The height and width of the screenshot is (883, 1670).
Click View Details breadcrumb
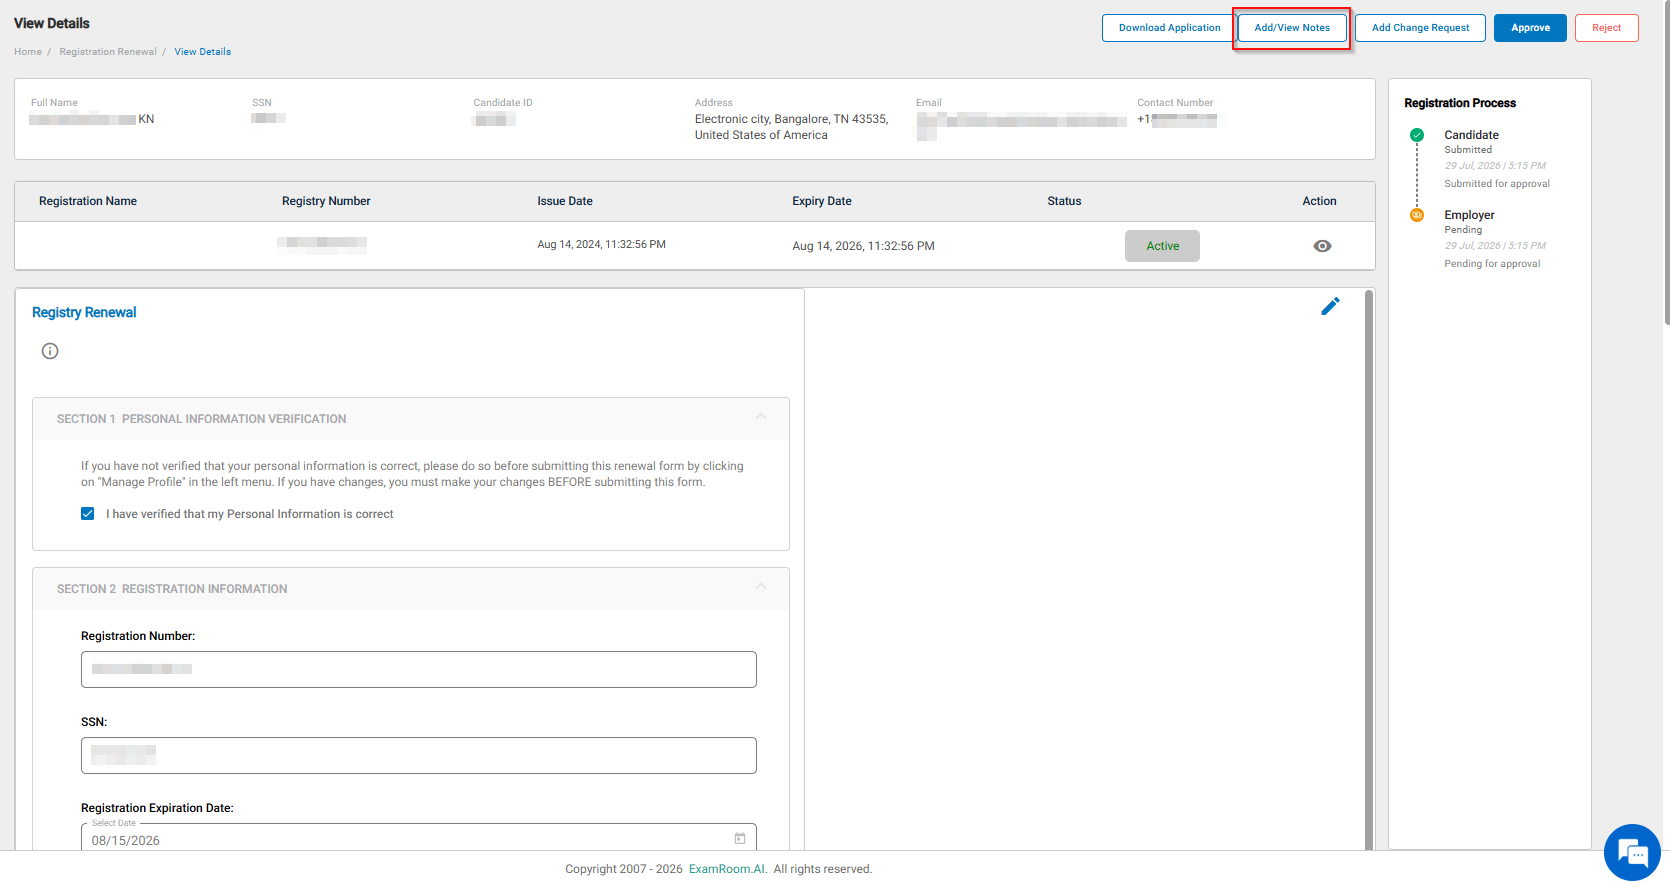(203, 52)
